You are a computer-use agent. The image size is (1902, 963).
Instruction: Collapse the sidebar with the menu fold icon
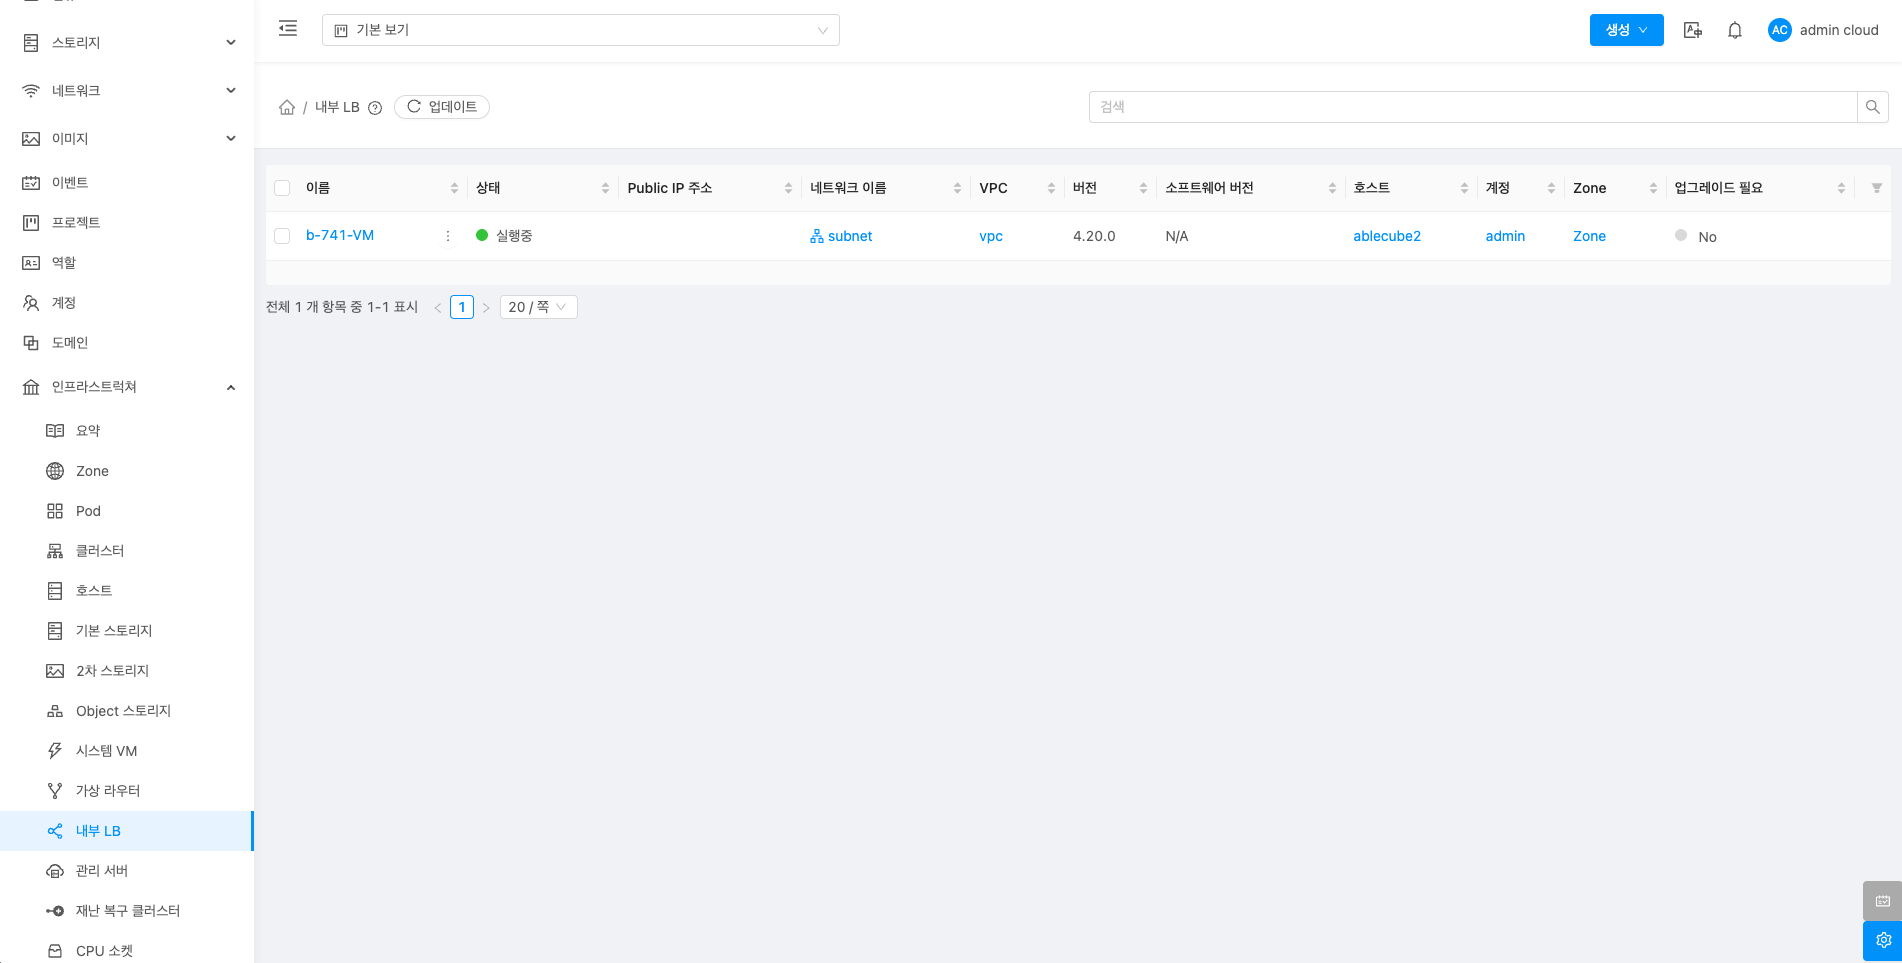(288, 29)
